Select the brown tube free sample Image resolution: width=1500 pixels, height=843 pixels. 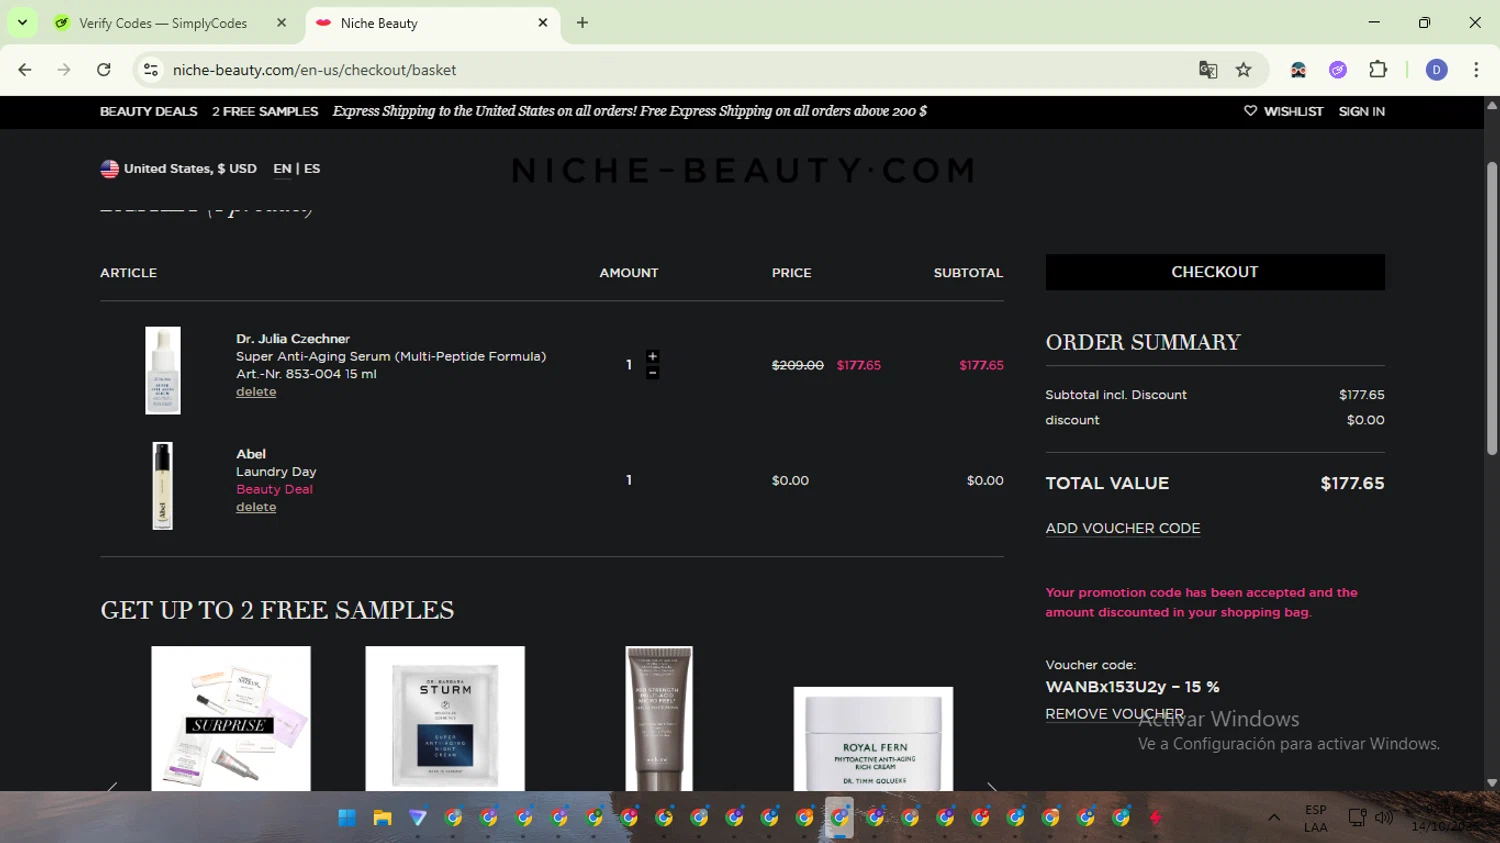coord(659,718)
